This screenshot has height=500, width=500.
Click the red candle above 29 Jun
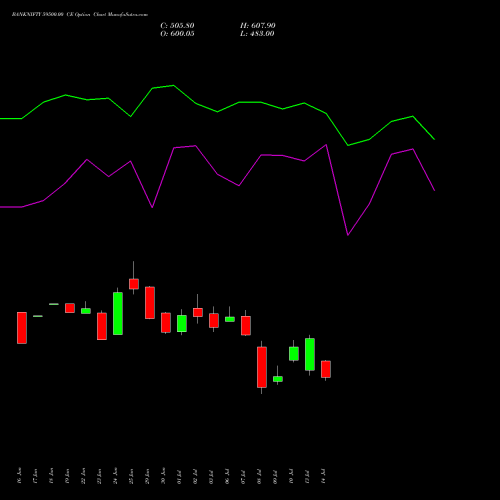click(x=150, y=303)
